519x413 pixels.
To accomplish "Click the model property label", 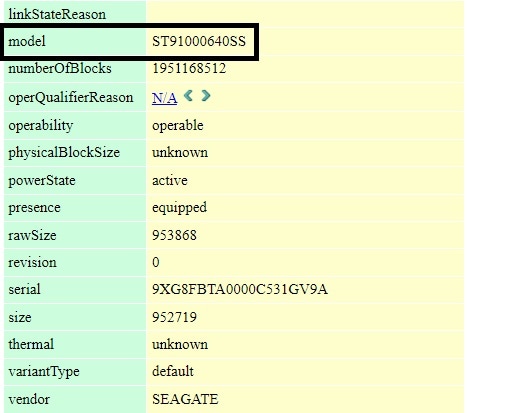I will [27, 41].
